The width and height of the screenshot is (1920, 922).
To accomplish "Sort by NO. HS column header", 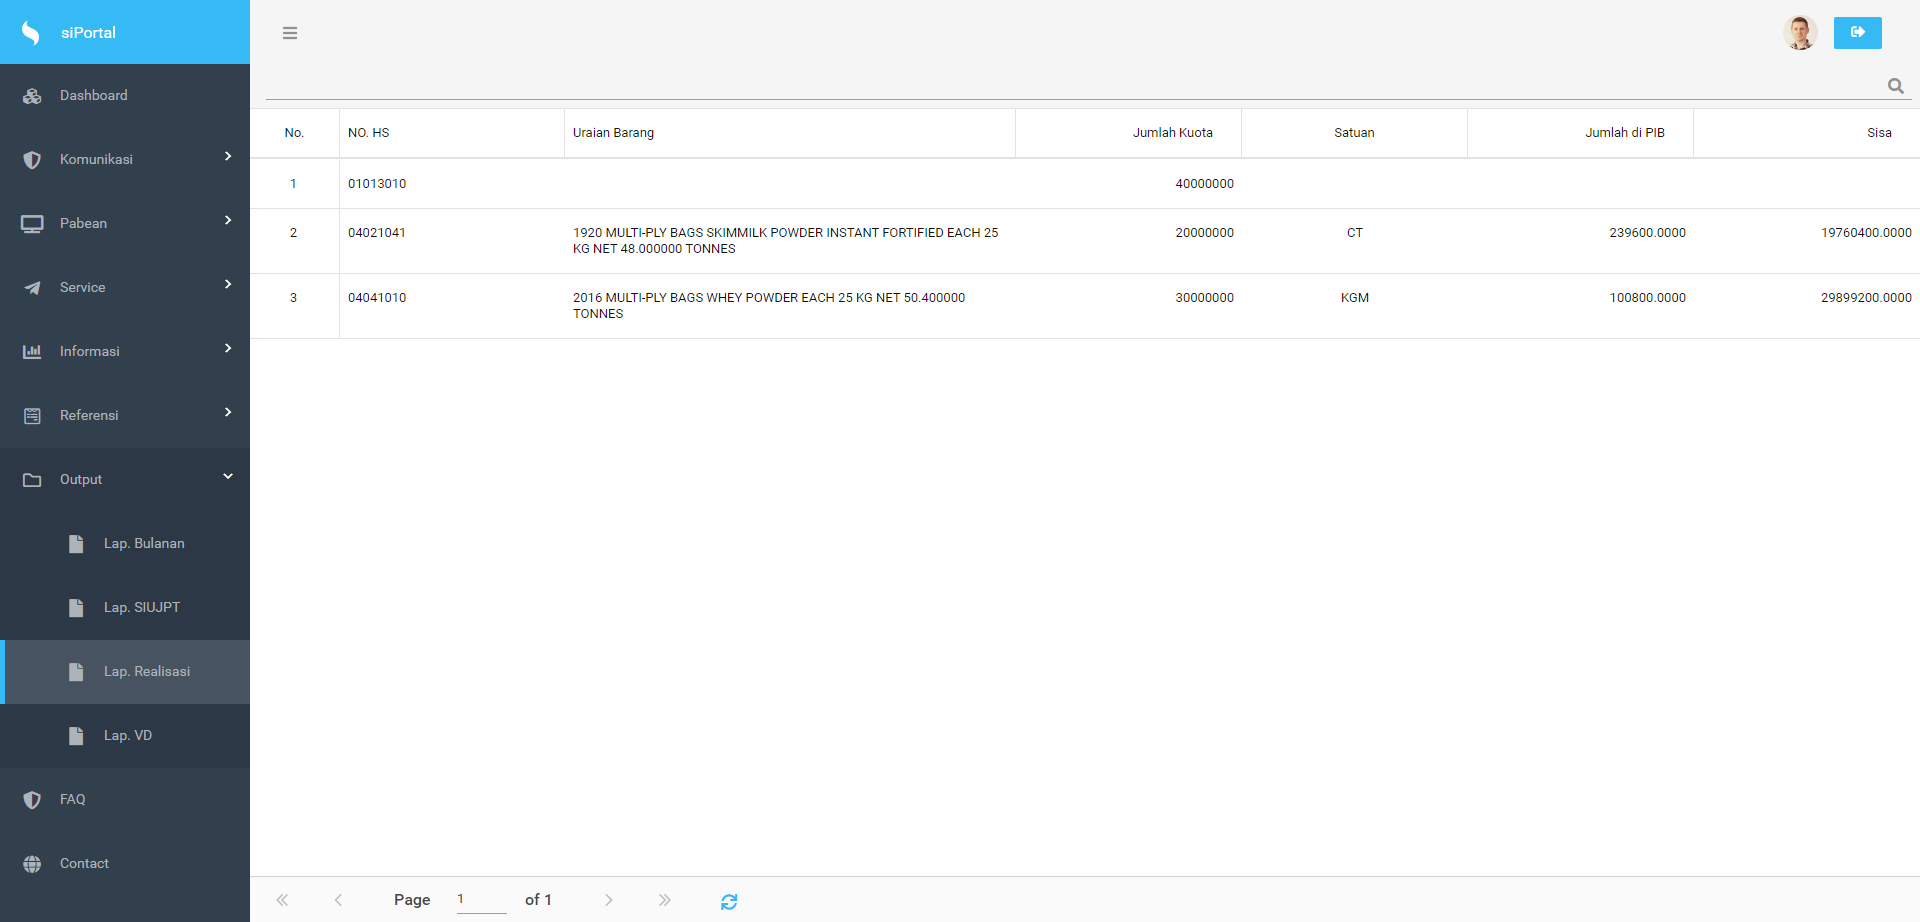I will (x=452, y=133).
